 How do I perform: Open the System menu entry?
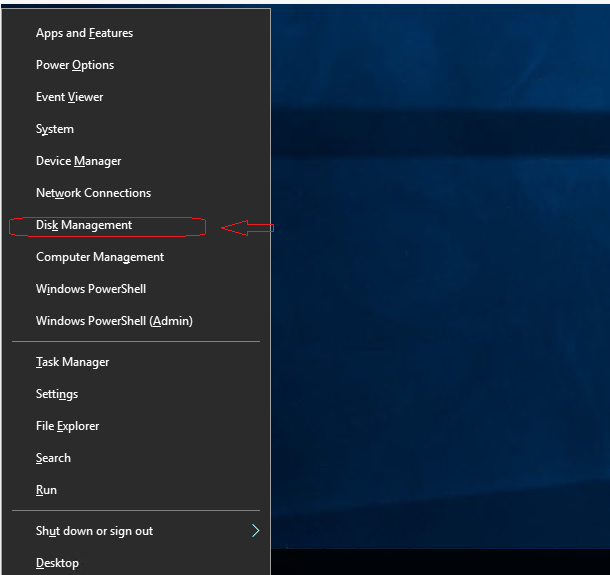(136, 129)
